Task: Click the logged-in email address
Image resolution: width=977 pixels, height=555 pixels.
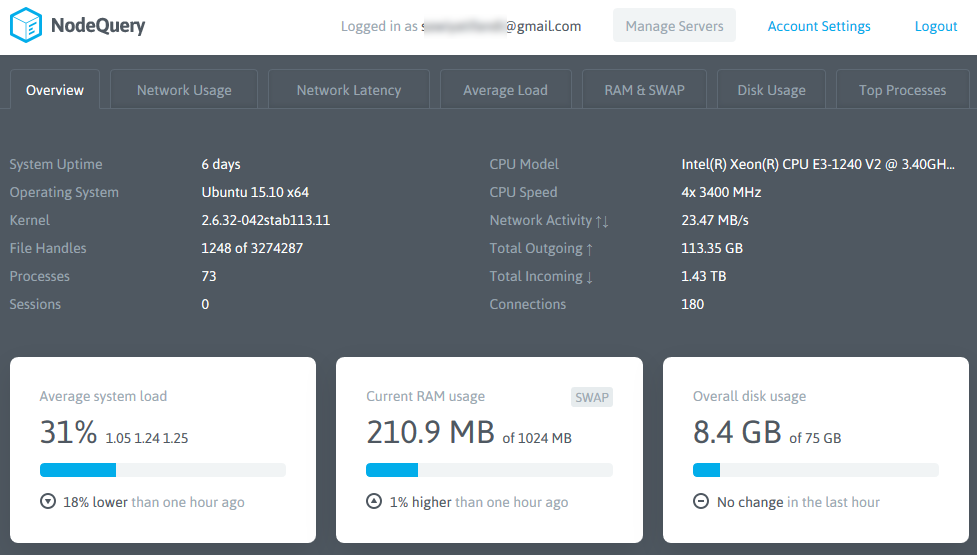Action: point(502,26)
